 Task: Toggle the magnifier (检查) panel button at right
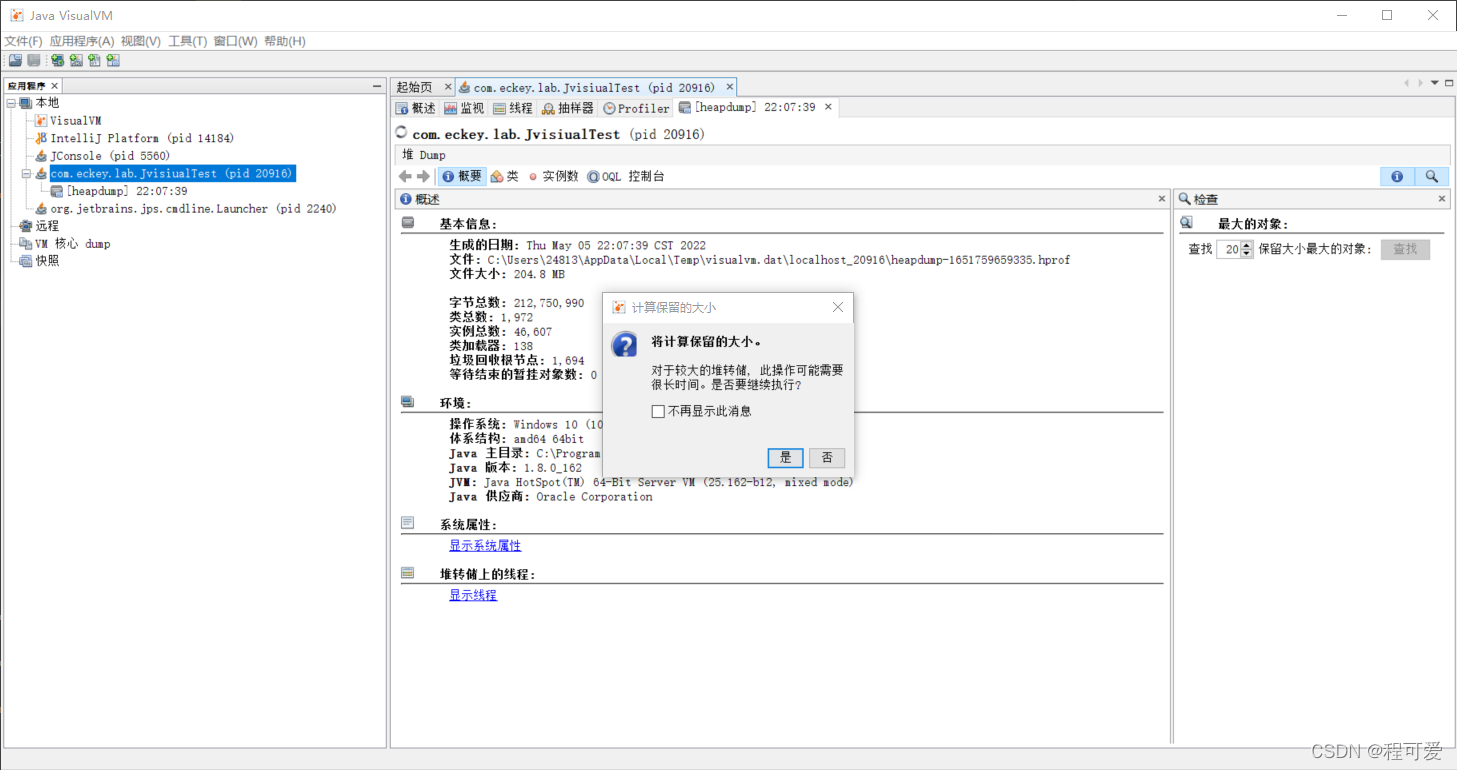point(1432,176)
